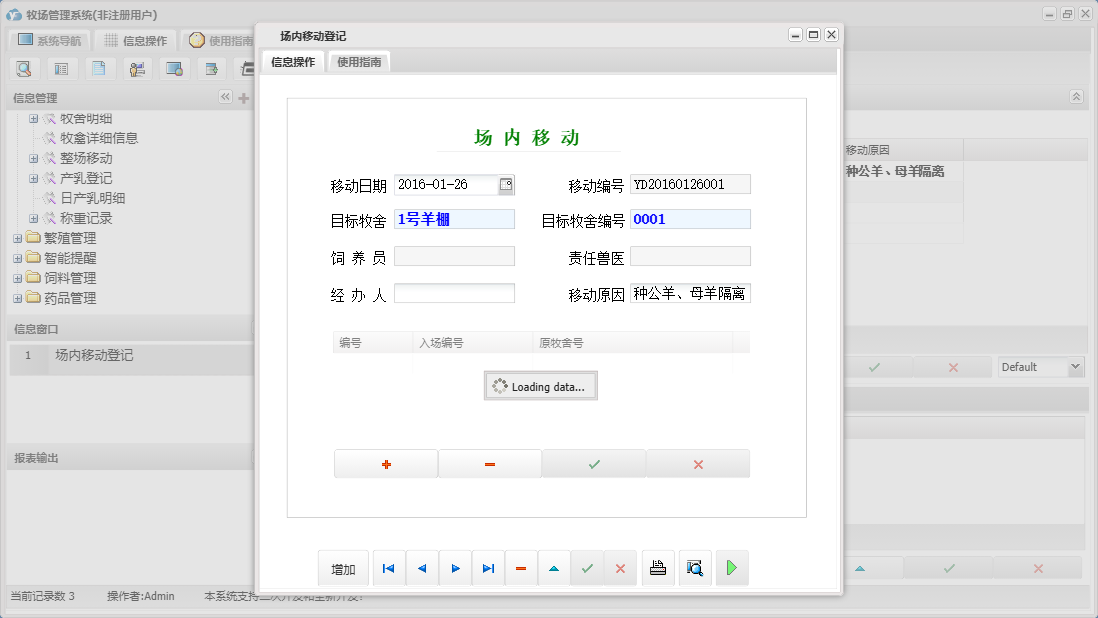Click inside the 经办人 input field
The height and width of the screenshot is (618, 1098).
pyautogui.click(x=455, y=293)
